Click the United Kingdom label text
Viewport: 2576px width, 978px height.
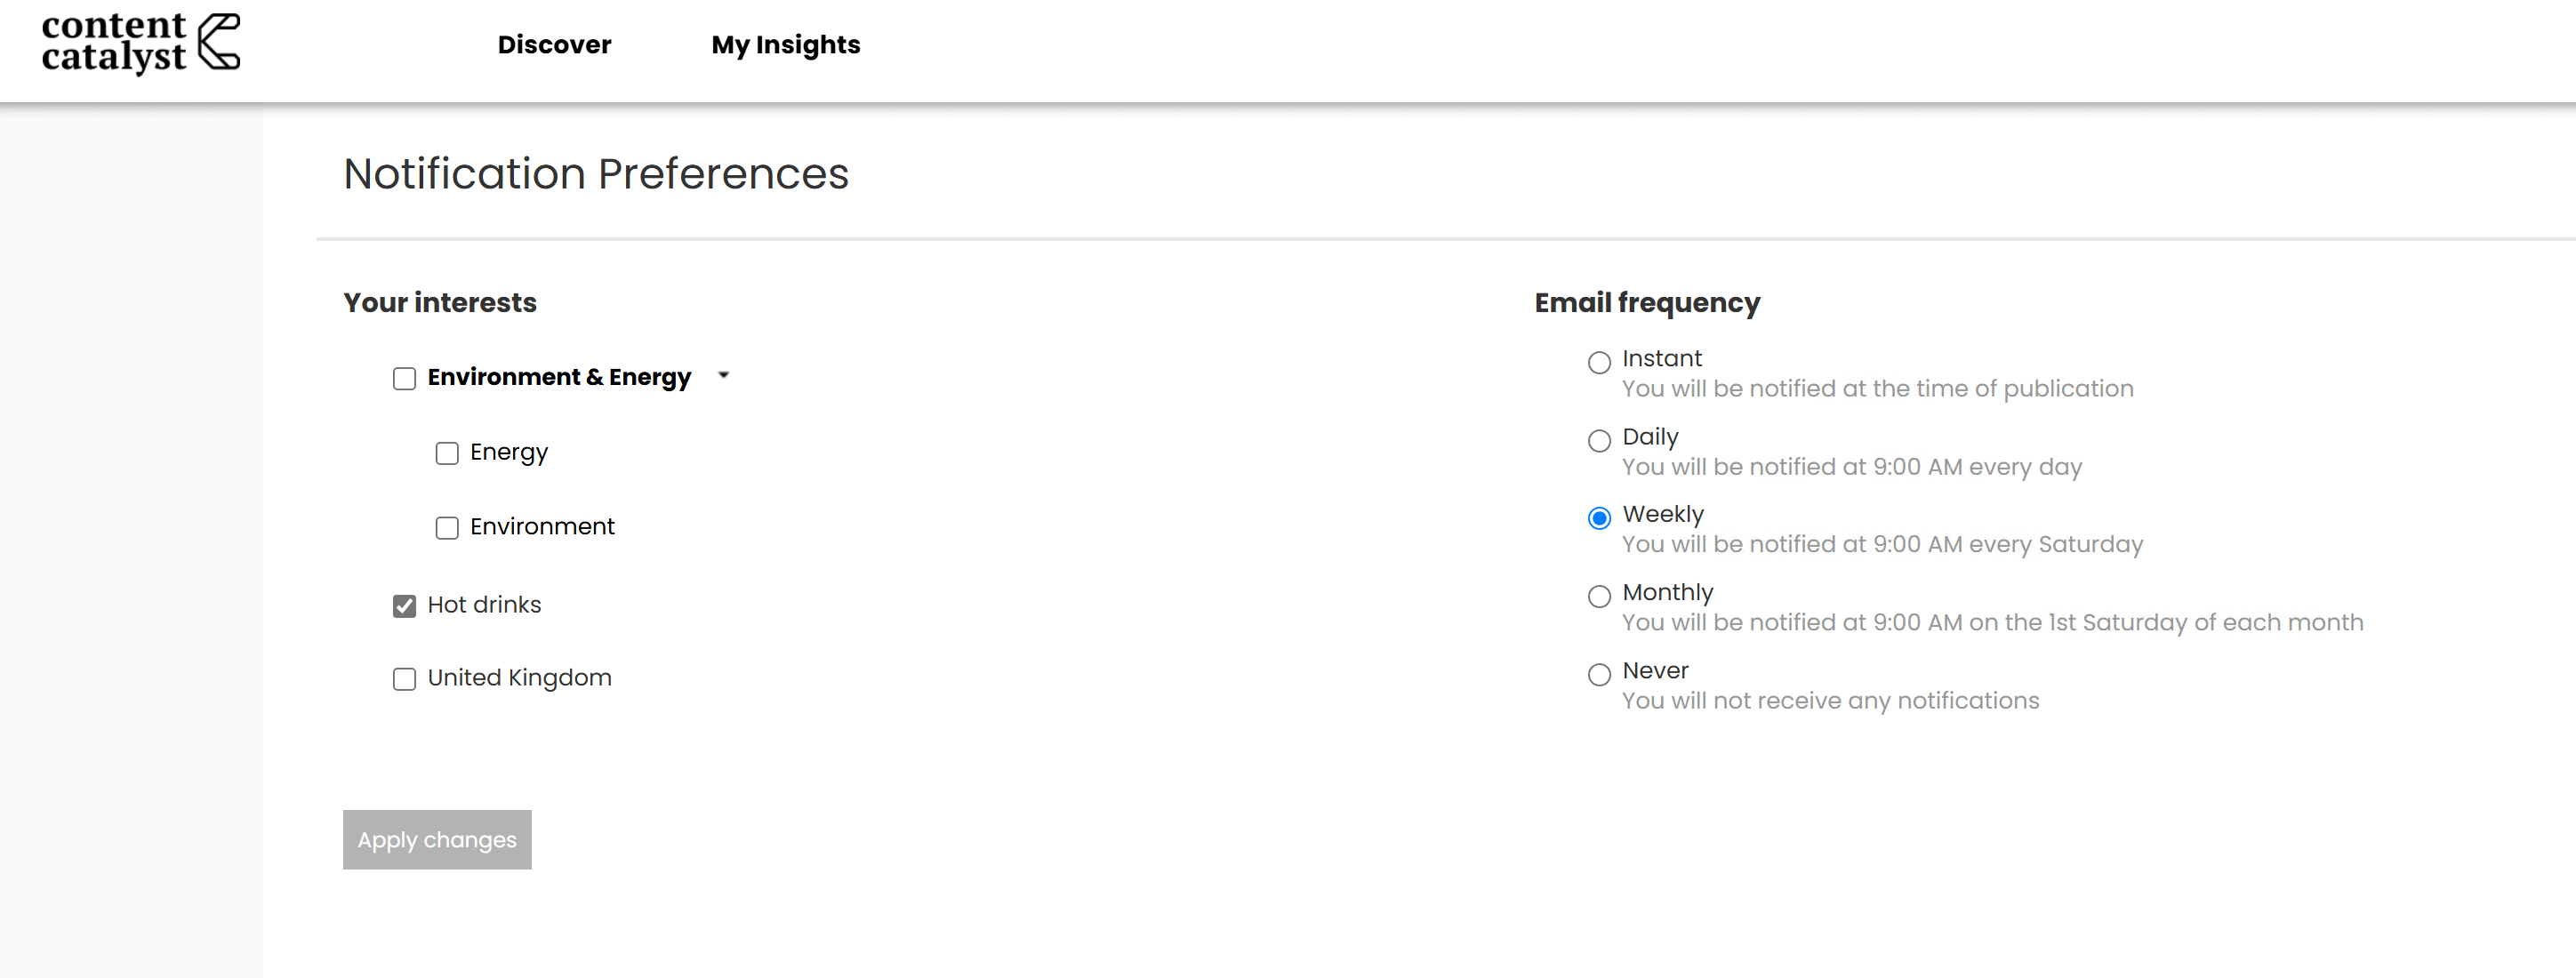(519, 678)
